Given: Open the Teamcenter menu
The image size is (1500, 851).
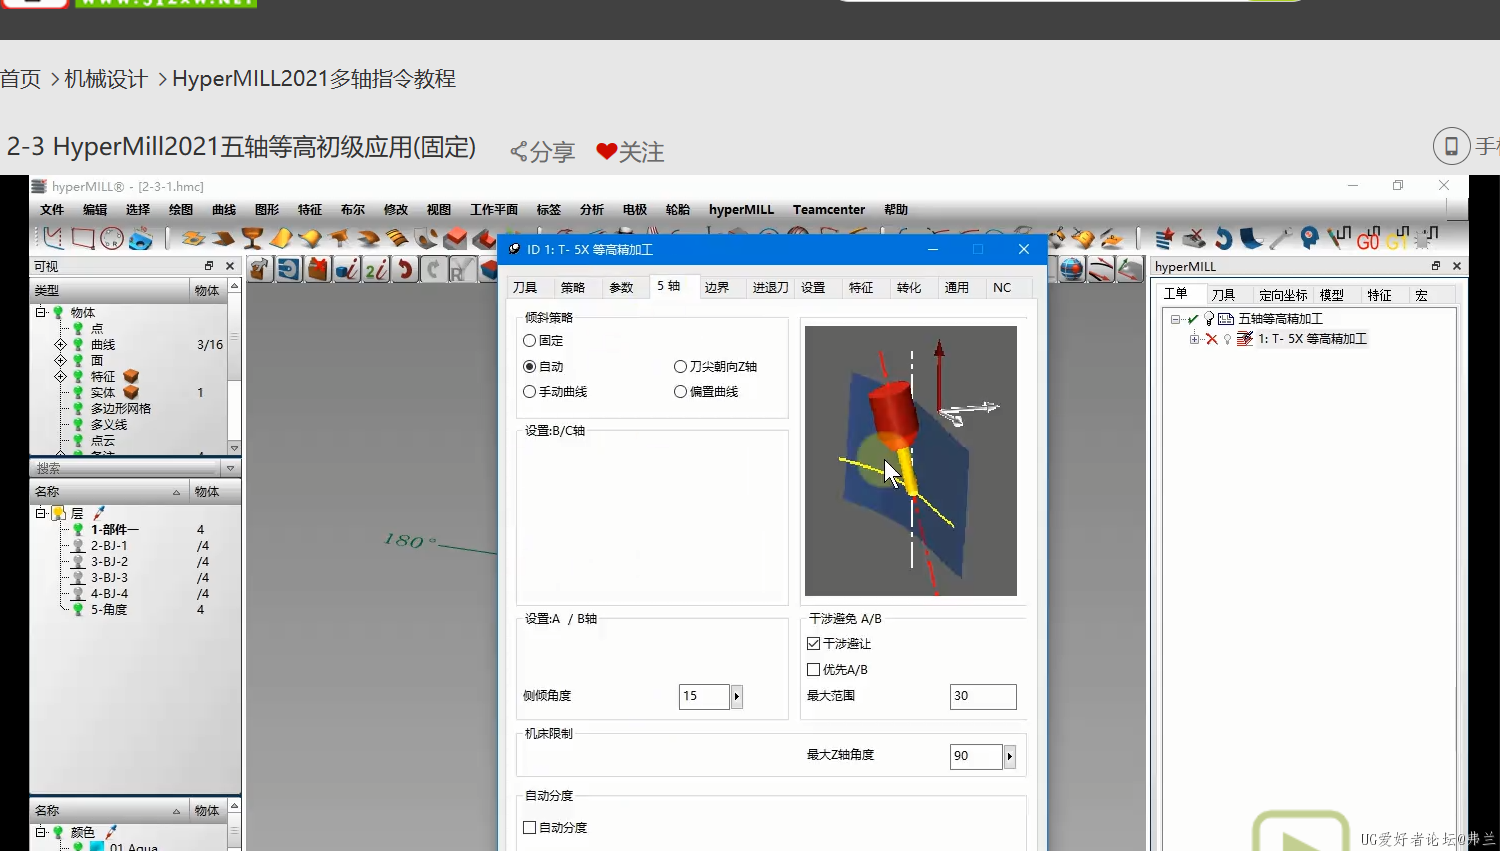Looking at the screenshot, I should click(x=829, y=210).
